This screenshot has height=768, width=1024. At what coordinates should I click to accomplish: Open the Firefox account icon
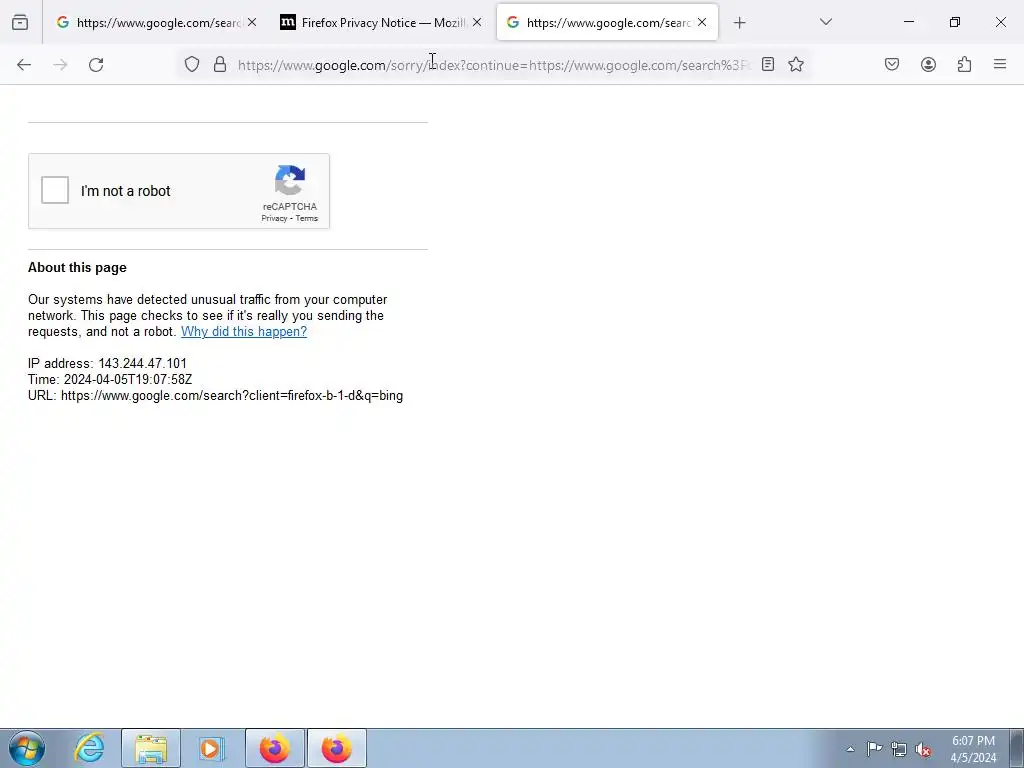point(928,64)
